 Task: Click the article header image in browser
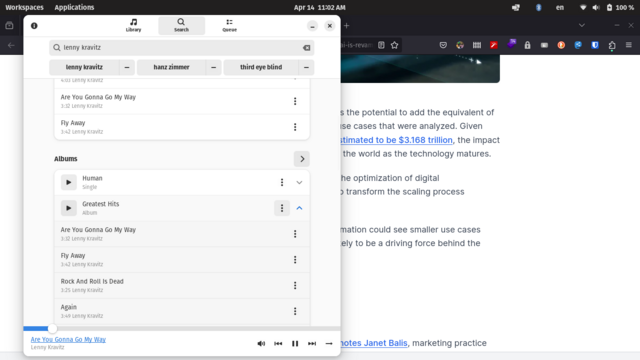[x=420, y=69]
